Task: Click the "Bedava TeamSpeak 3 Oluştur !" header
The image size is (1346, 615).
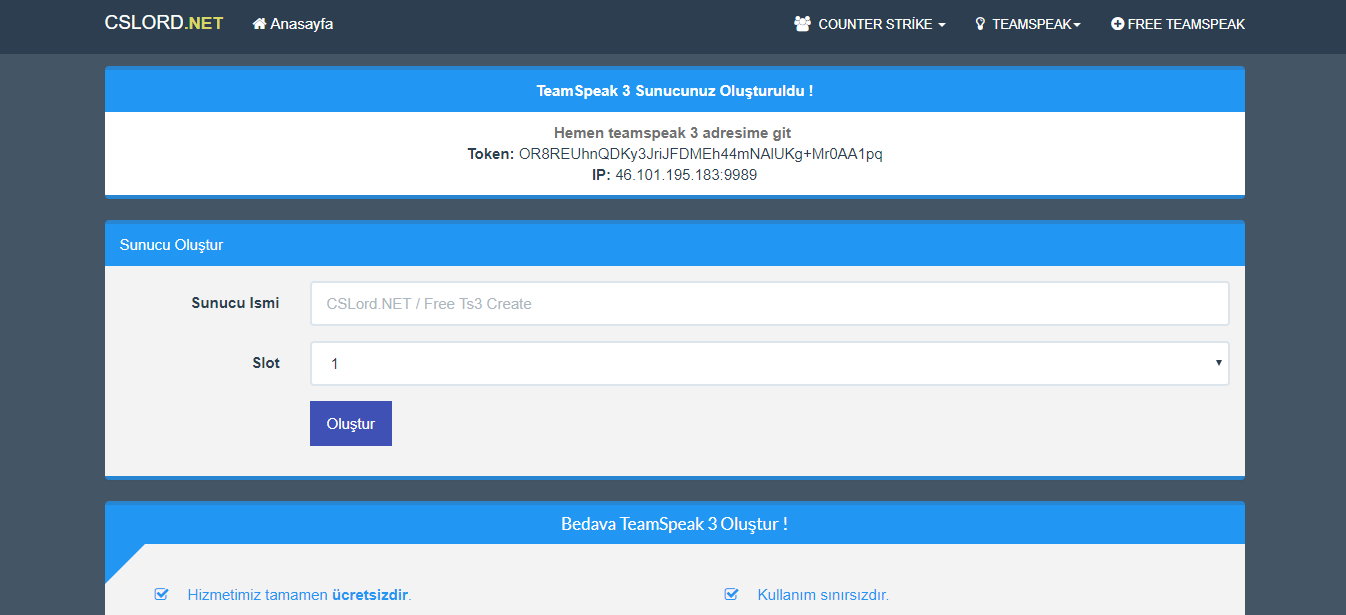Action: (x=675, y=523)
